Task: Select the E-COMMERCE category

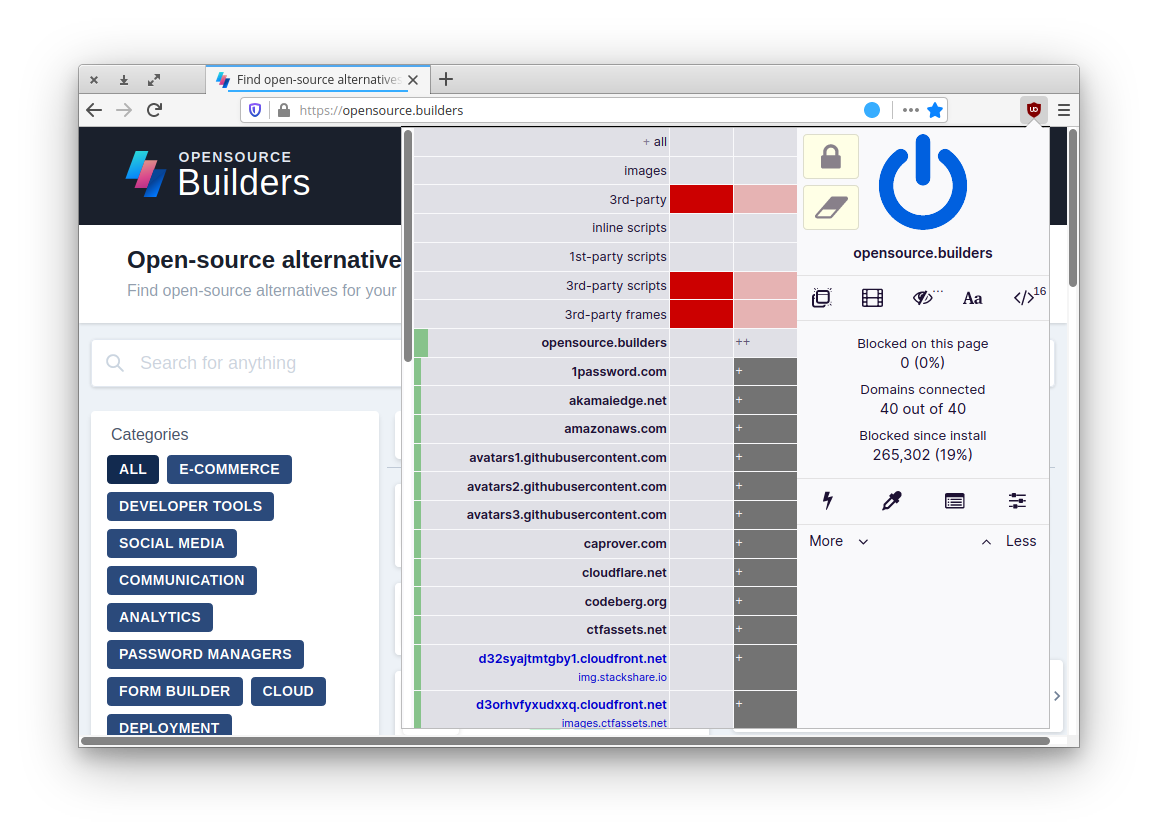Action: [x=229, y=469]
